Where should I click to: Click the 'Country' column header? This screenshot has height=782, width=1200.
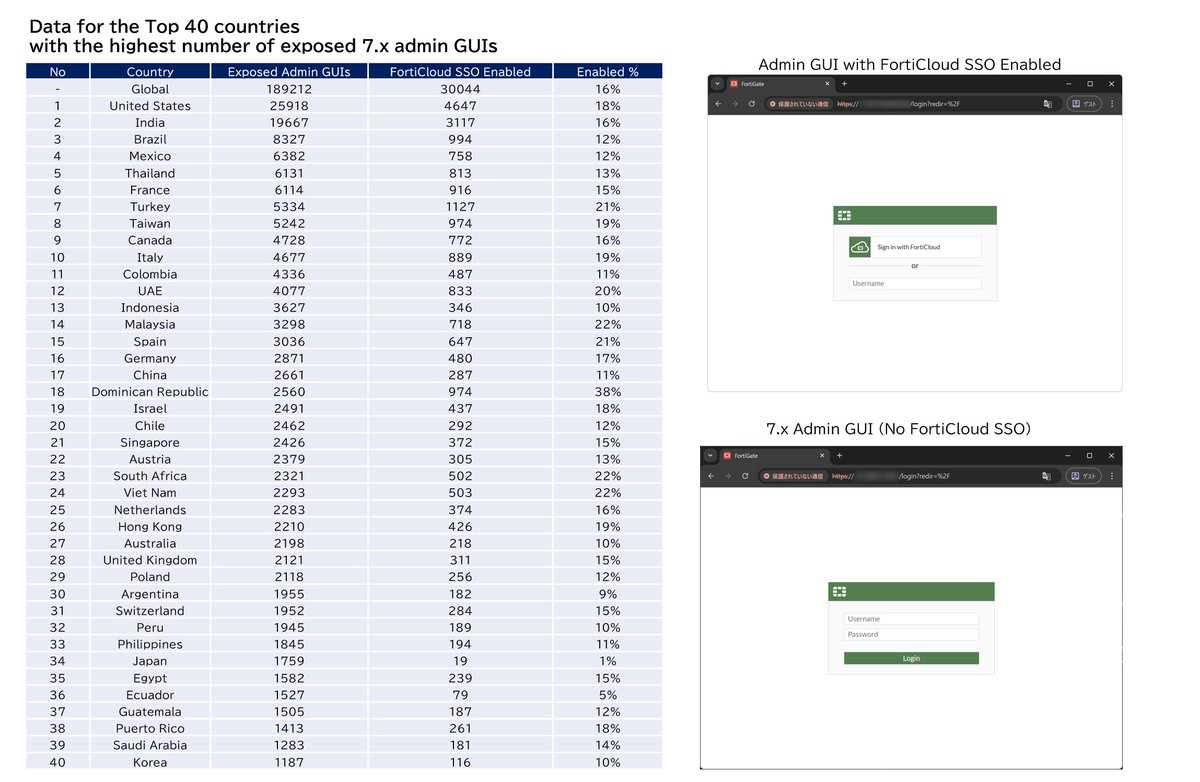(x=150, y=71)
